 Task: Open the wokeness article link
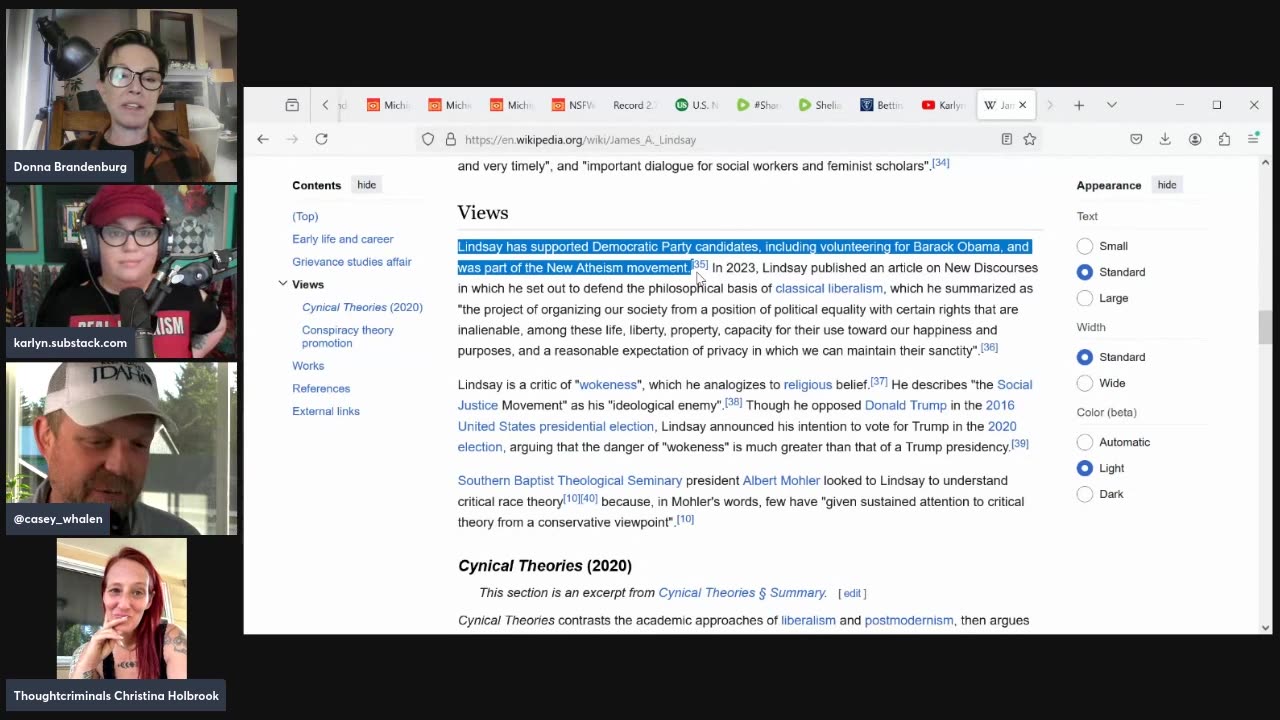(x=608, y=384)
